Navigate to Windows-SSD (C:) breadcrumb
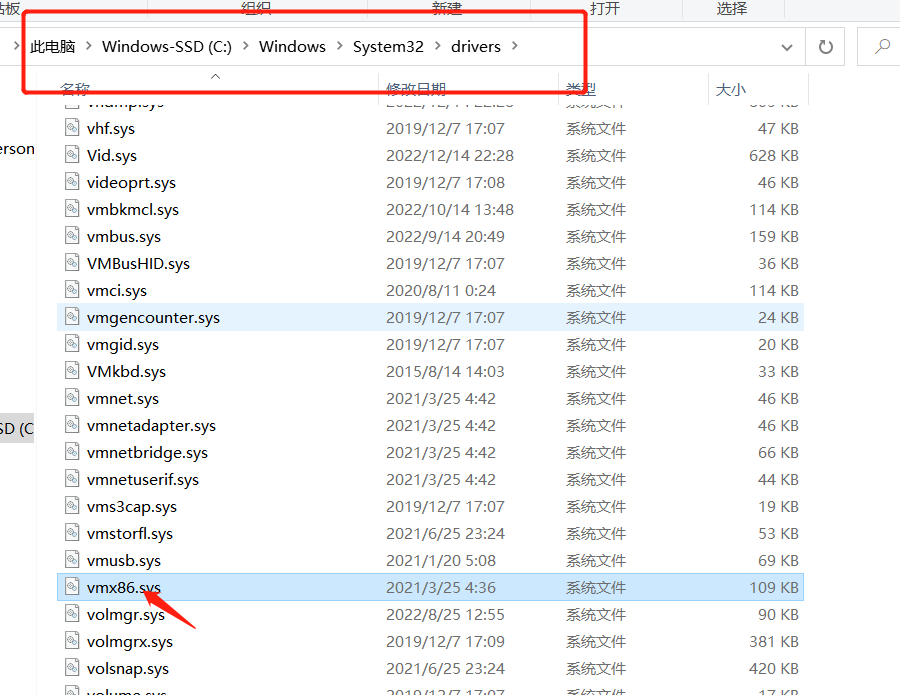This screenshot has width=900, height=695. tap(167, 46)
